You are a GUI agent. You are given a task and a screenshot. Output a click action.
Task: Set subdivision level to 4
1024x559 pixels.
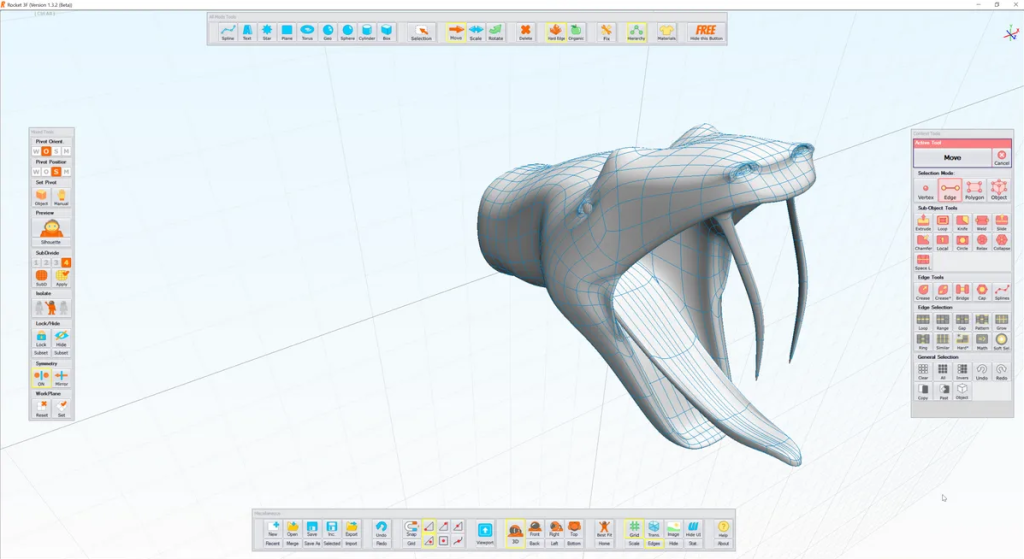(x=66, y=263)
